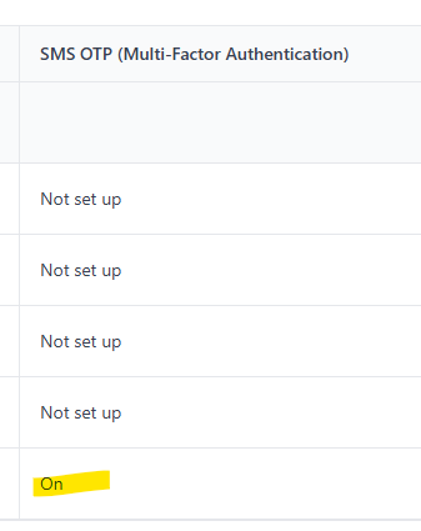Select the third "Not set up" status
The image size is (421, 531).
[x=81, y=341]
